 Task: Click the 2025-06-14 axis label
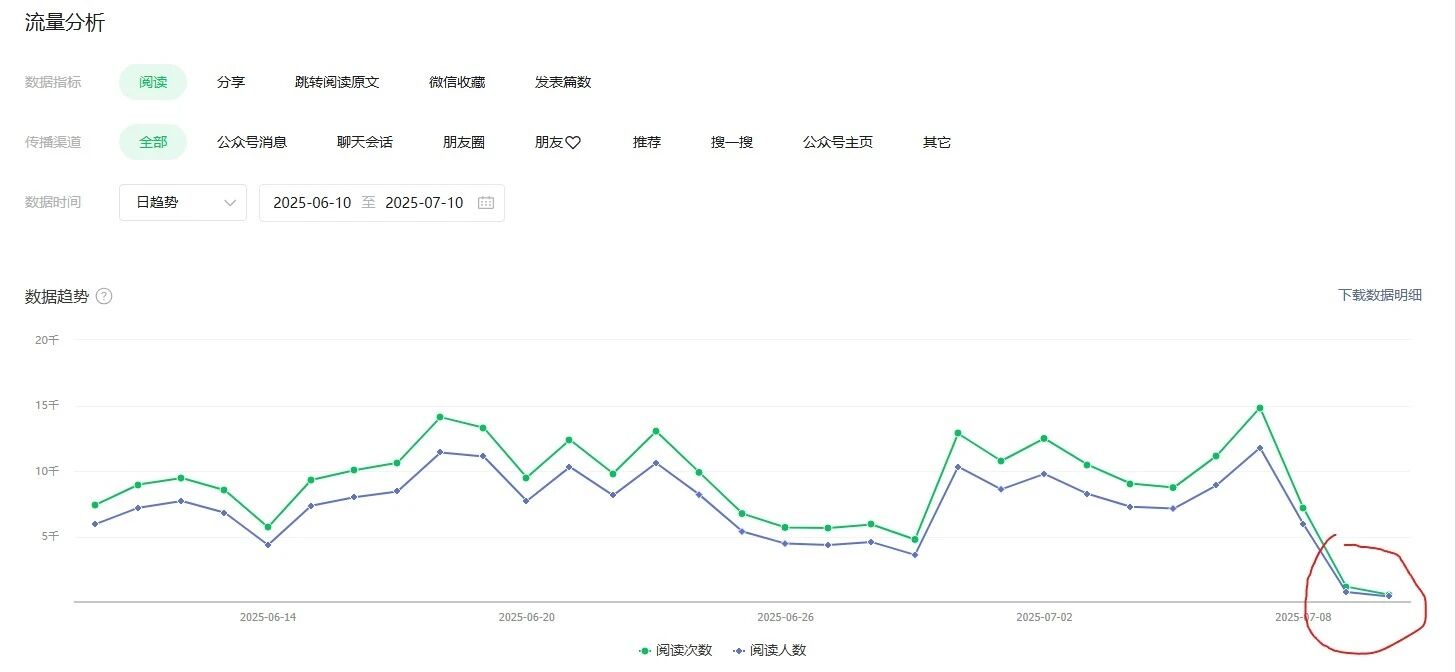268,617
